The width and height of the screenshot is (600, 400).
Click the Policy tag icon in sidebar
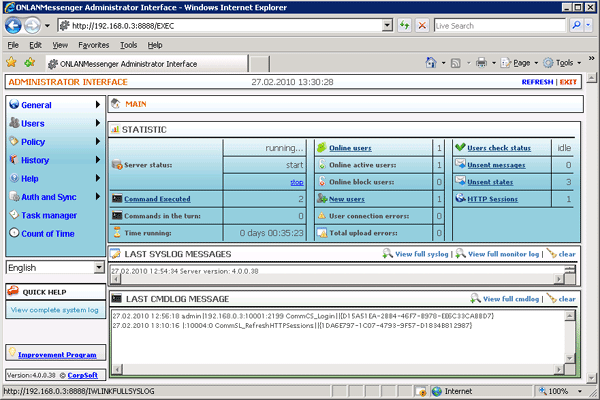pyautogui.click(x=14, y=141)
